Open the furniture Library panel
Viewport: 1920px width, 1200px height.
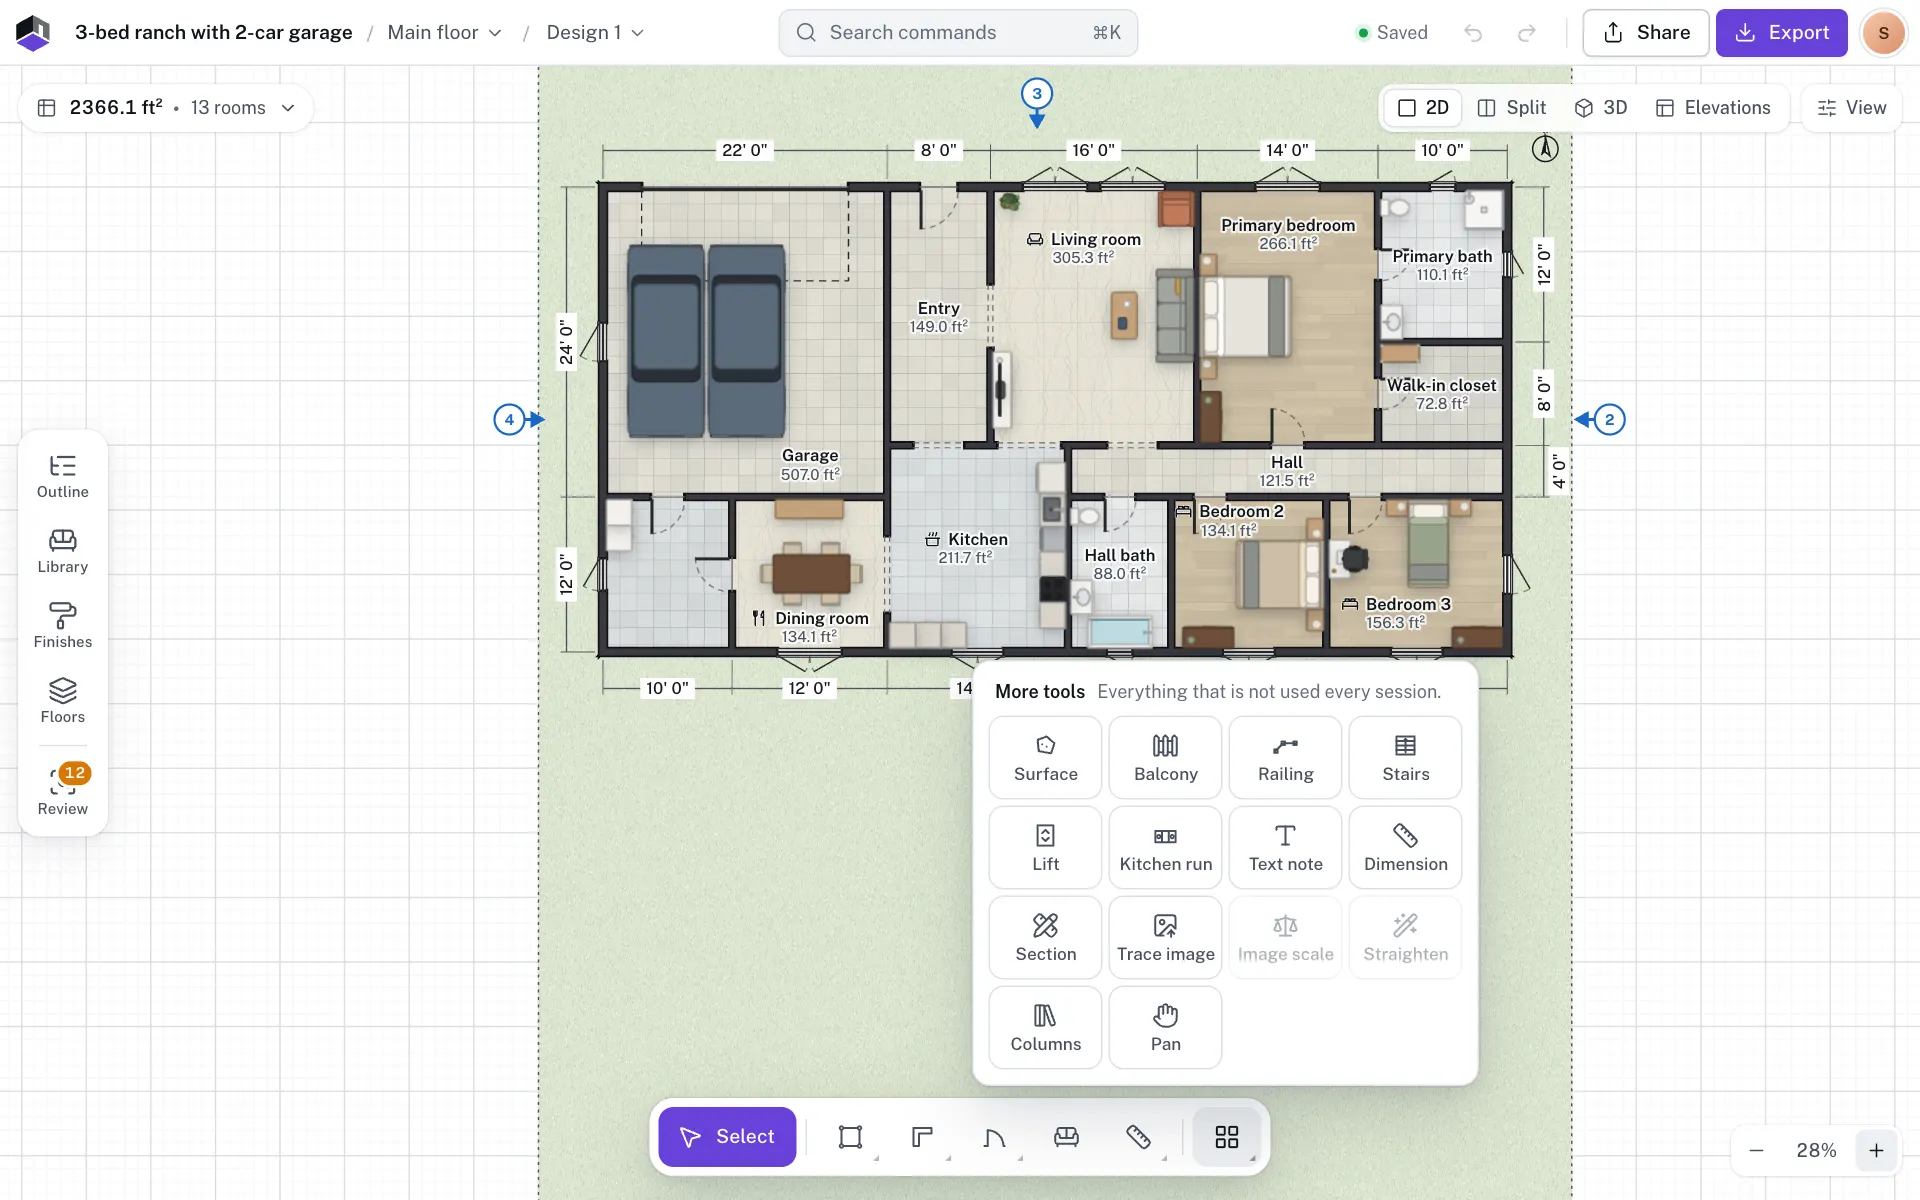[63, 551]
